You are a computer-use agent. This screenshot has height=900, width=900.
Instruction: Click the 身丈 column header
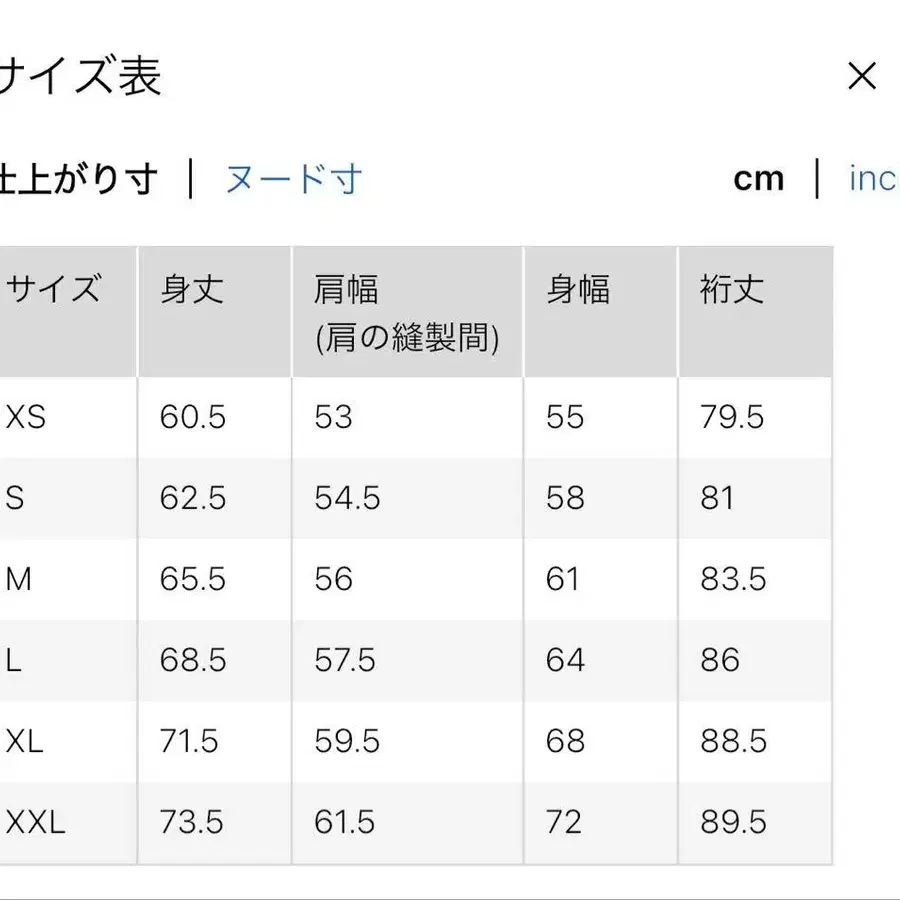click(189, 288)
